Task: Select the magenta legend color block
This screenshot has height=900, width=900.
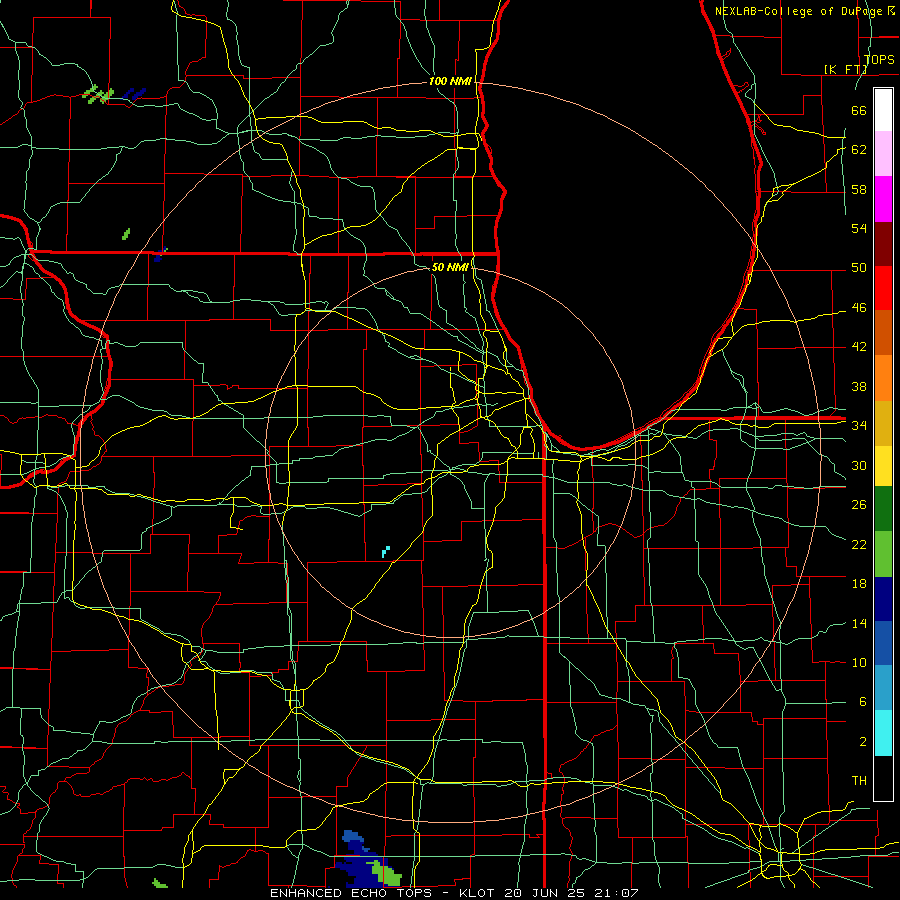Action: tap(883, 199)
